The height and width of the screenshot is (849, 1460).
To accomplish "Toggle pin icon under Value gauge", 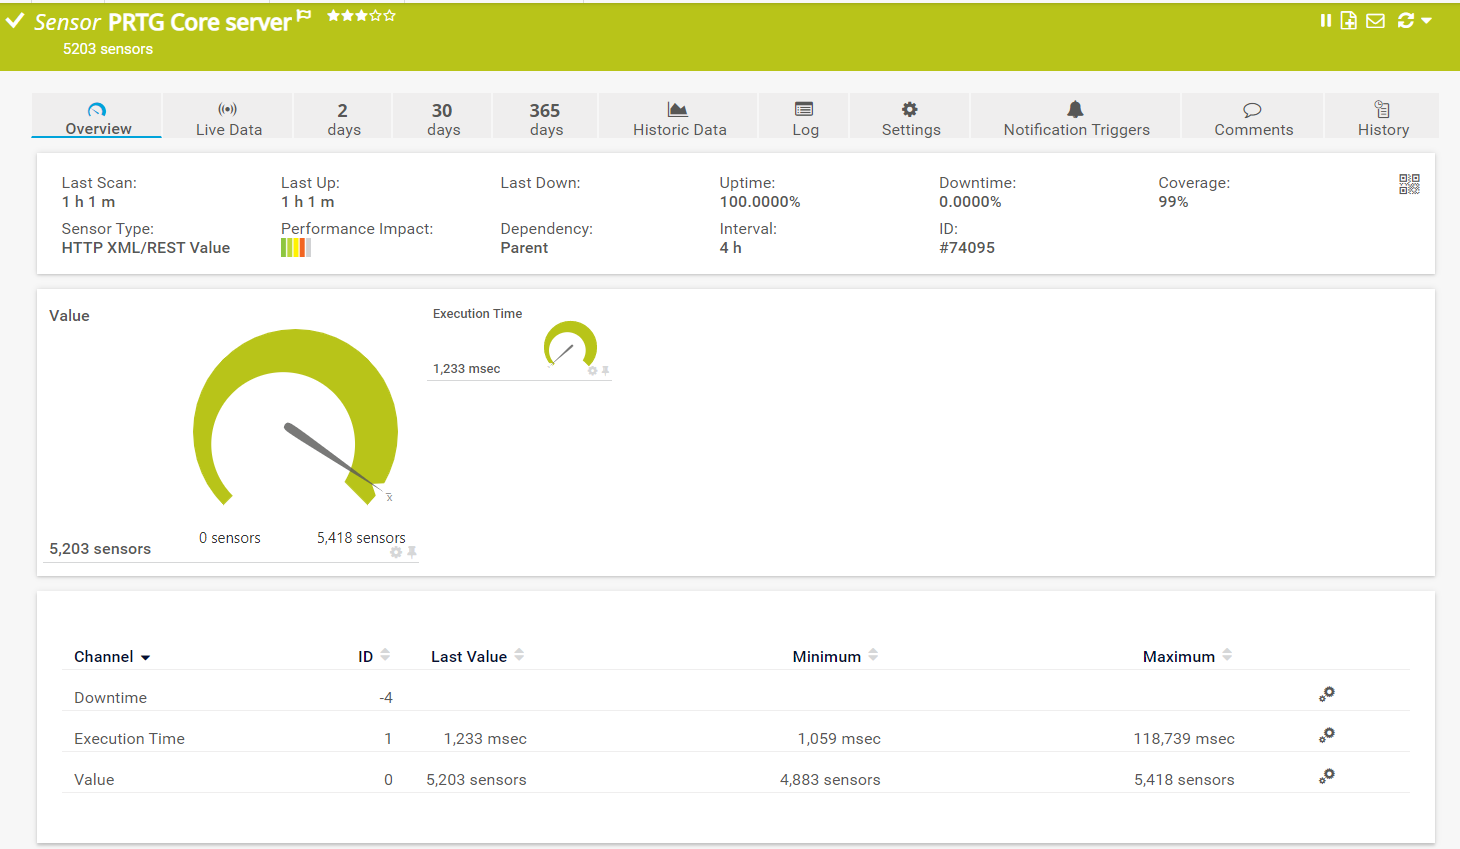I will coord(412,552).
